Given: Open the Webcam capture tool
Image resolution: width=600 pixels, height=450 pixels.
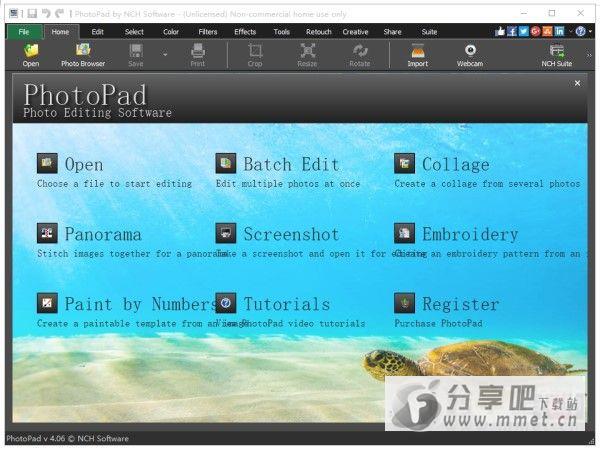Looking at the screenshot, I should 470,55.
